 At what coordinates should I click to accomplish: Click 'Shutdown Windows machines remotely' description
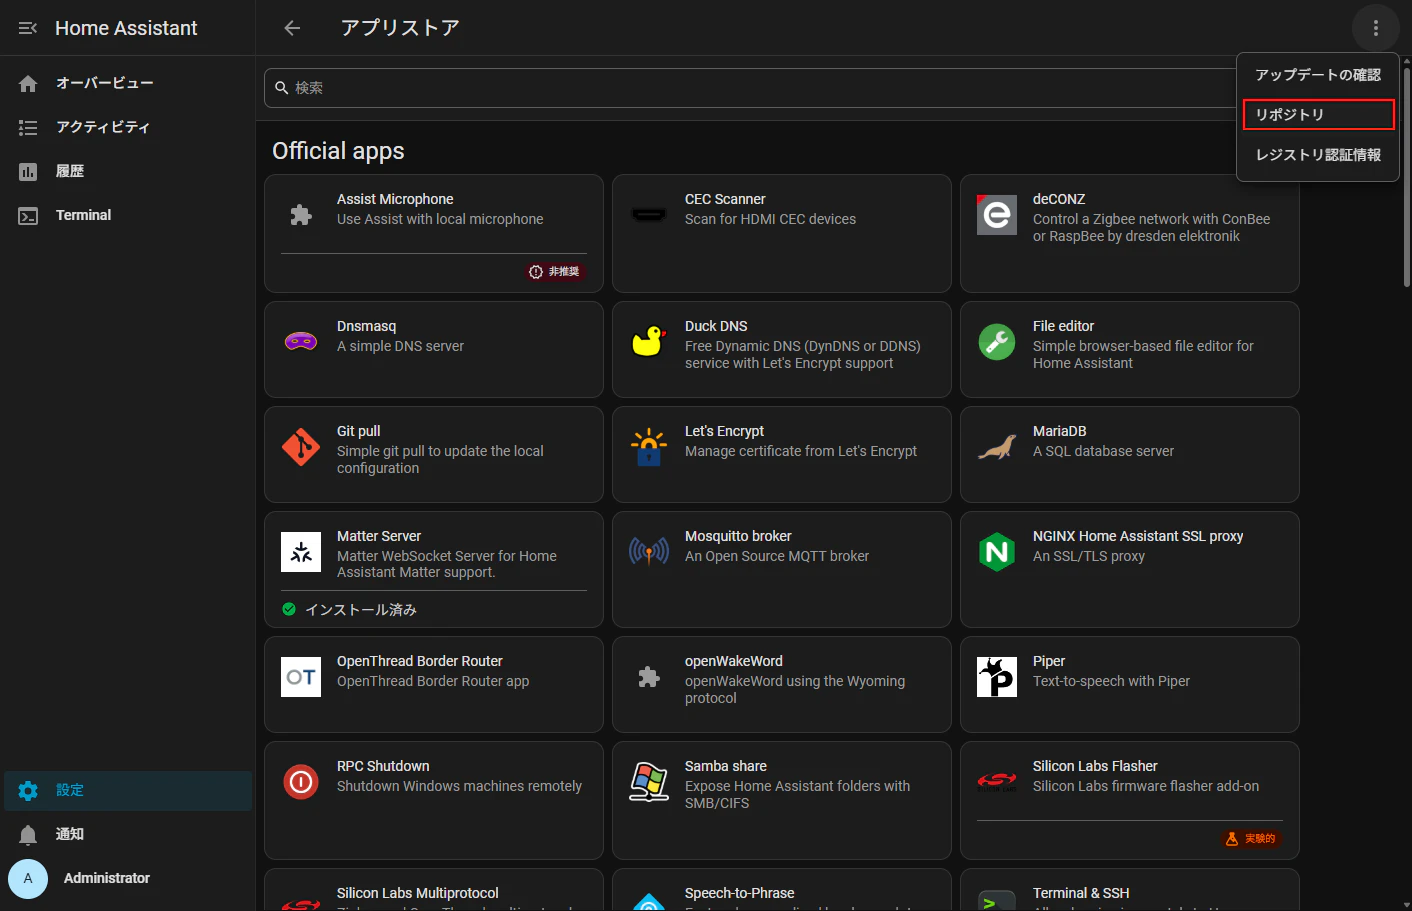pyautogui.click(x=459, y=786)
